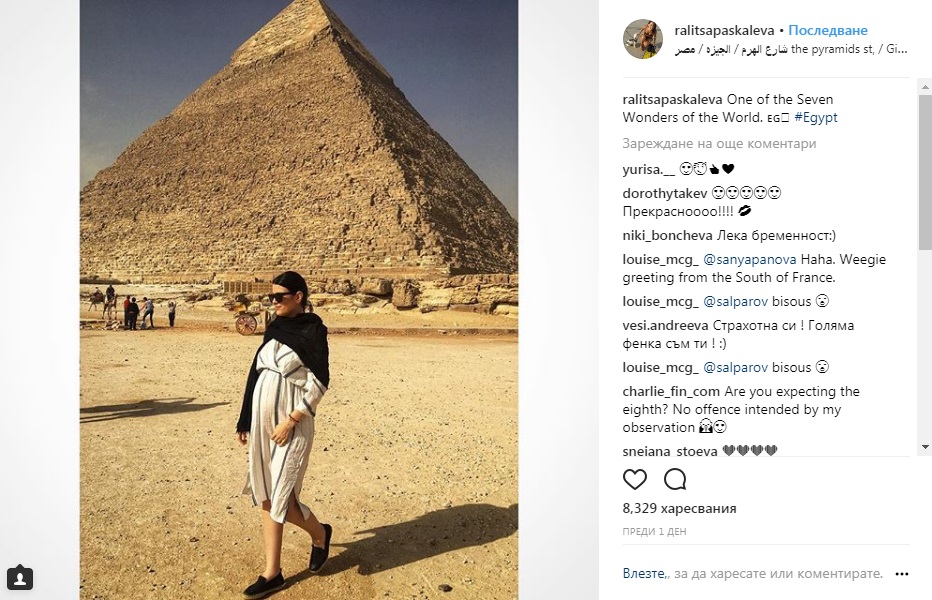The width and height of the screenshot is (932, 600).
Task: Open yurisa.__ commenter profile
Action: (649, 169)
